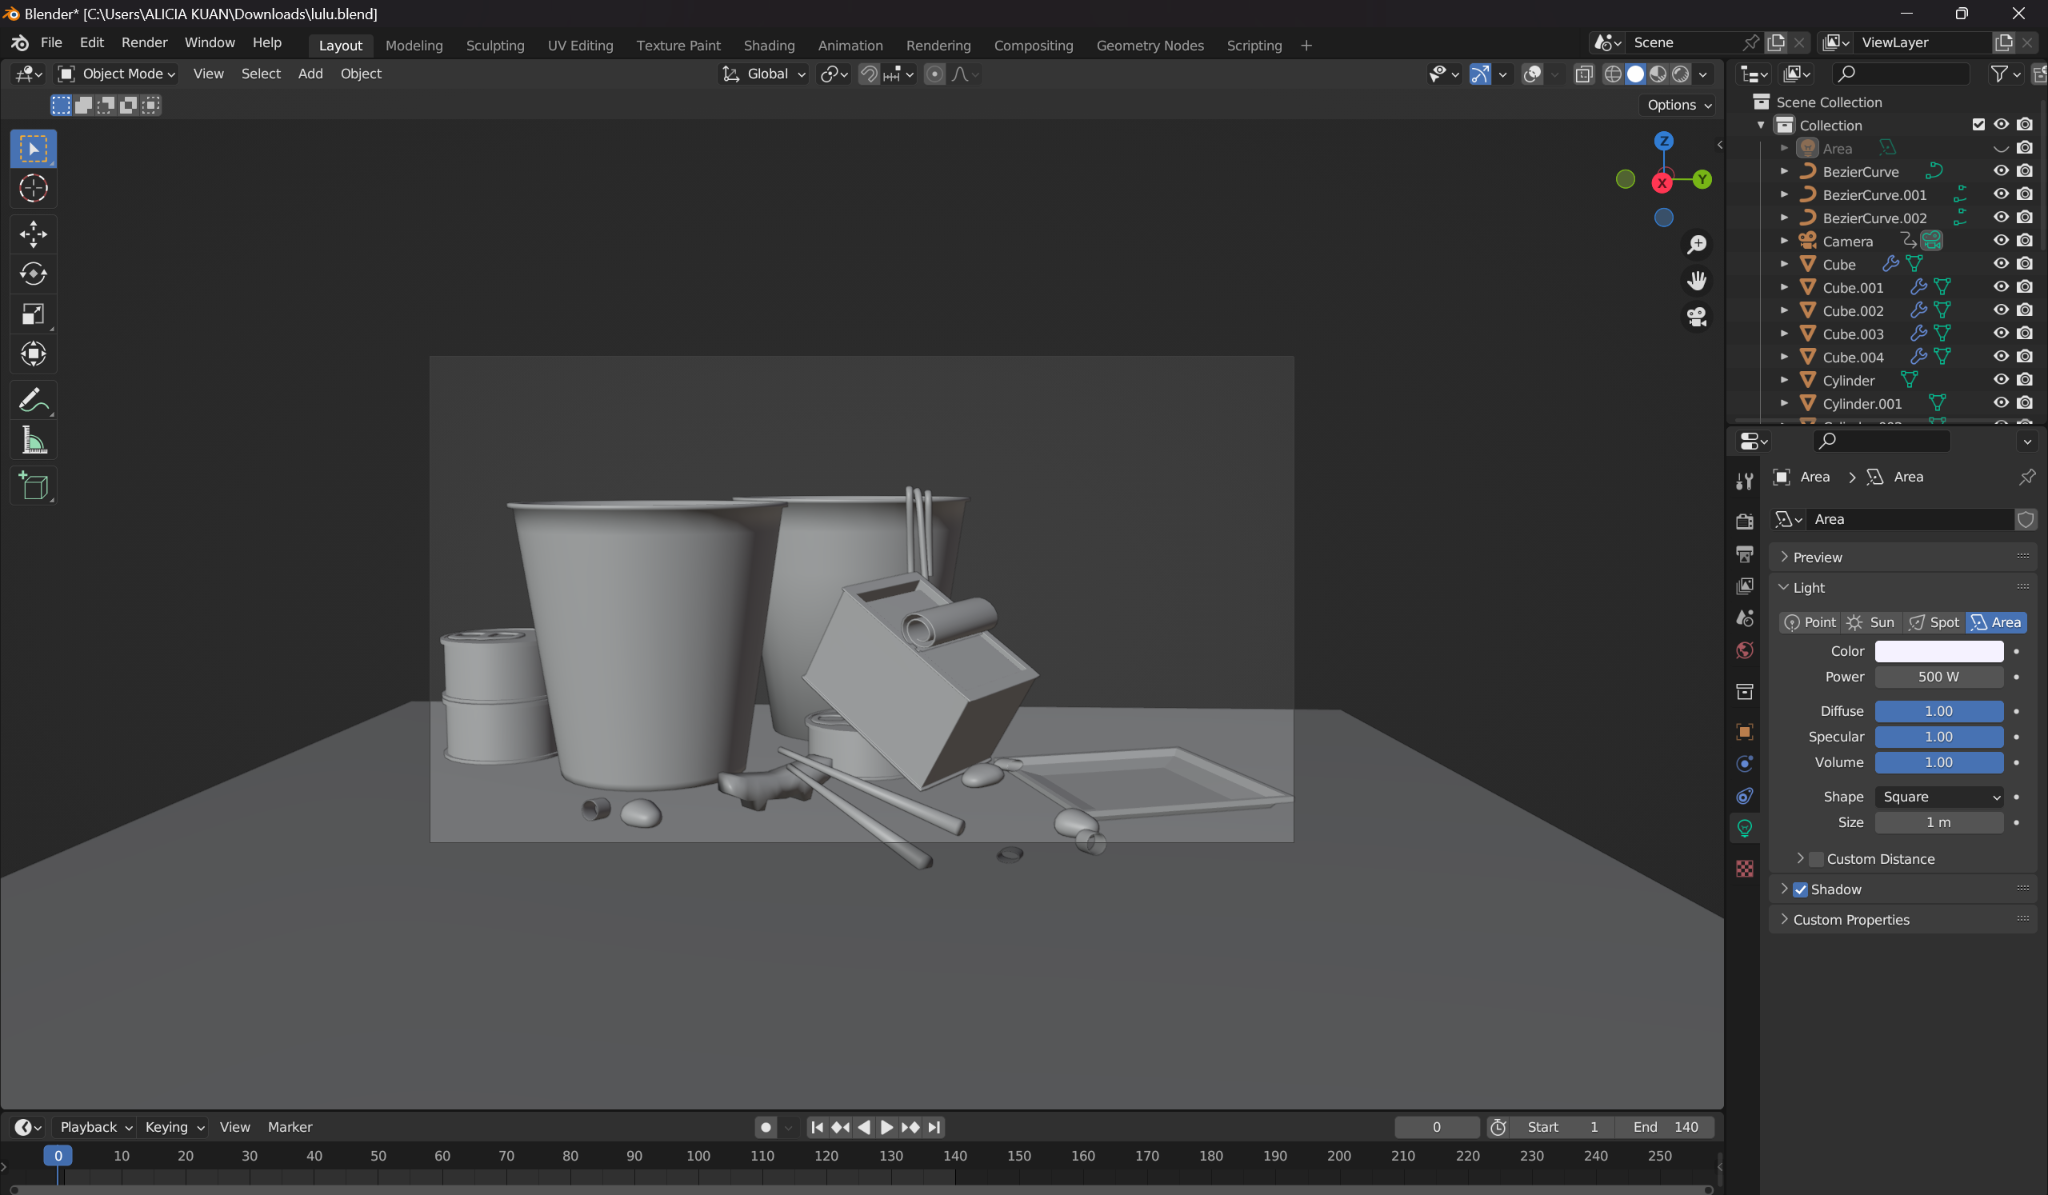The height and width of the screenshot is (1195, 2048).
Task: Select the Annotate pencil tool
Action: click(x=33, y=400)
